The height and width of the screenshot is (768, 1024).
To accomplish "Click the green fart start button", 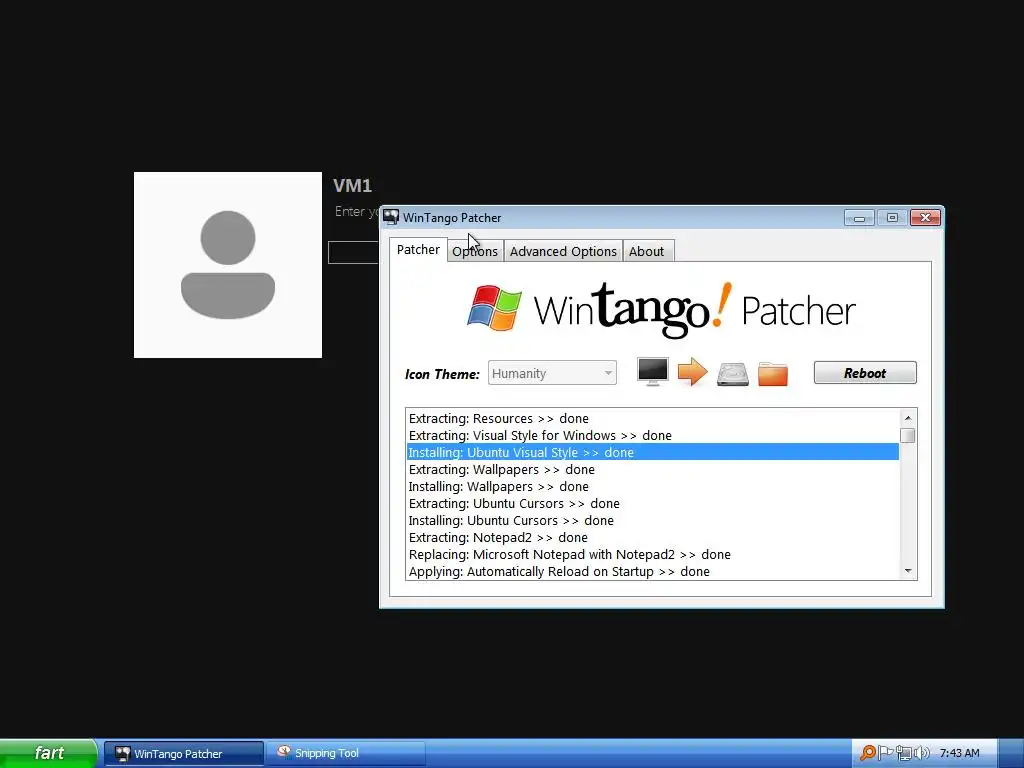I will (x=49, y=753).
